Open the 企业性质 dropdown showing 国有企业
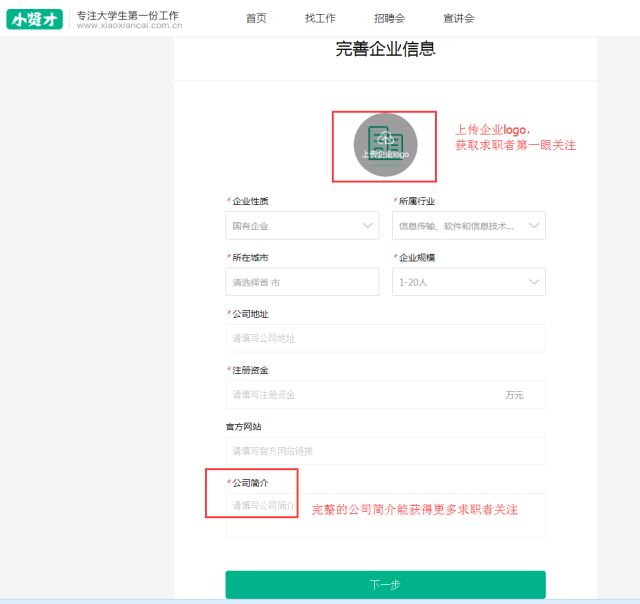 (x=302, y=225)
